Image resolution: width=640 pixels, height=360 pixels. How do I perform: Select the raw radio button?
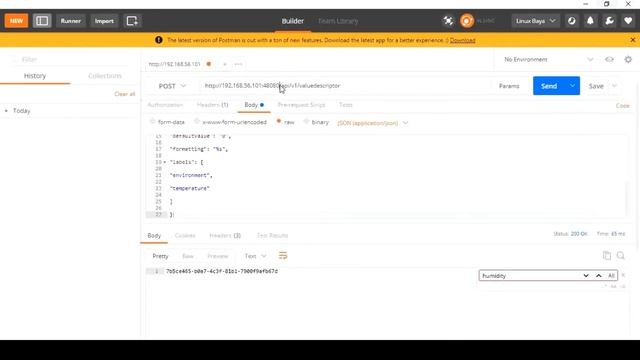click(x=279, y=122)
